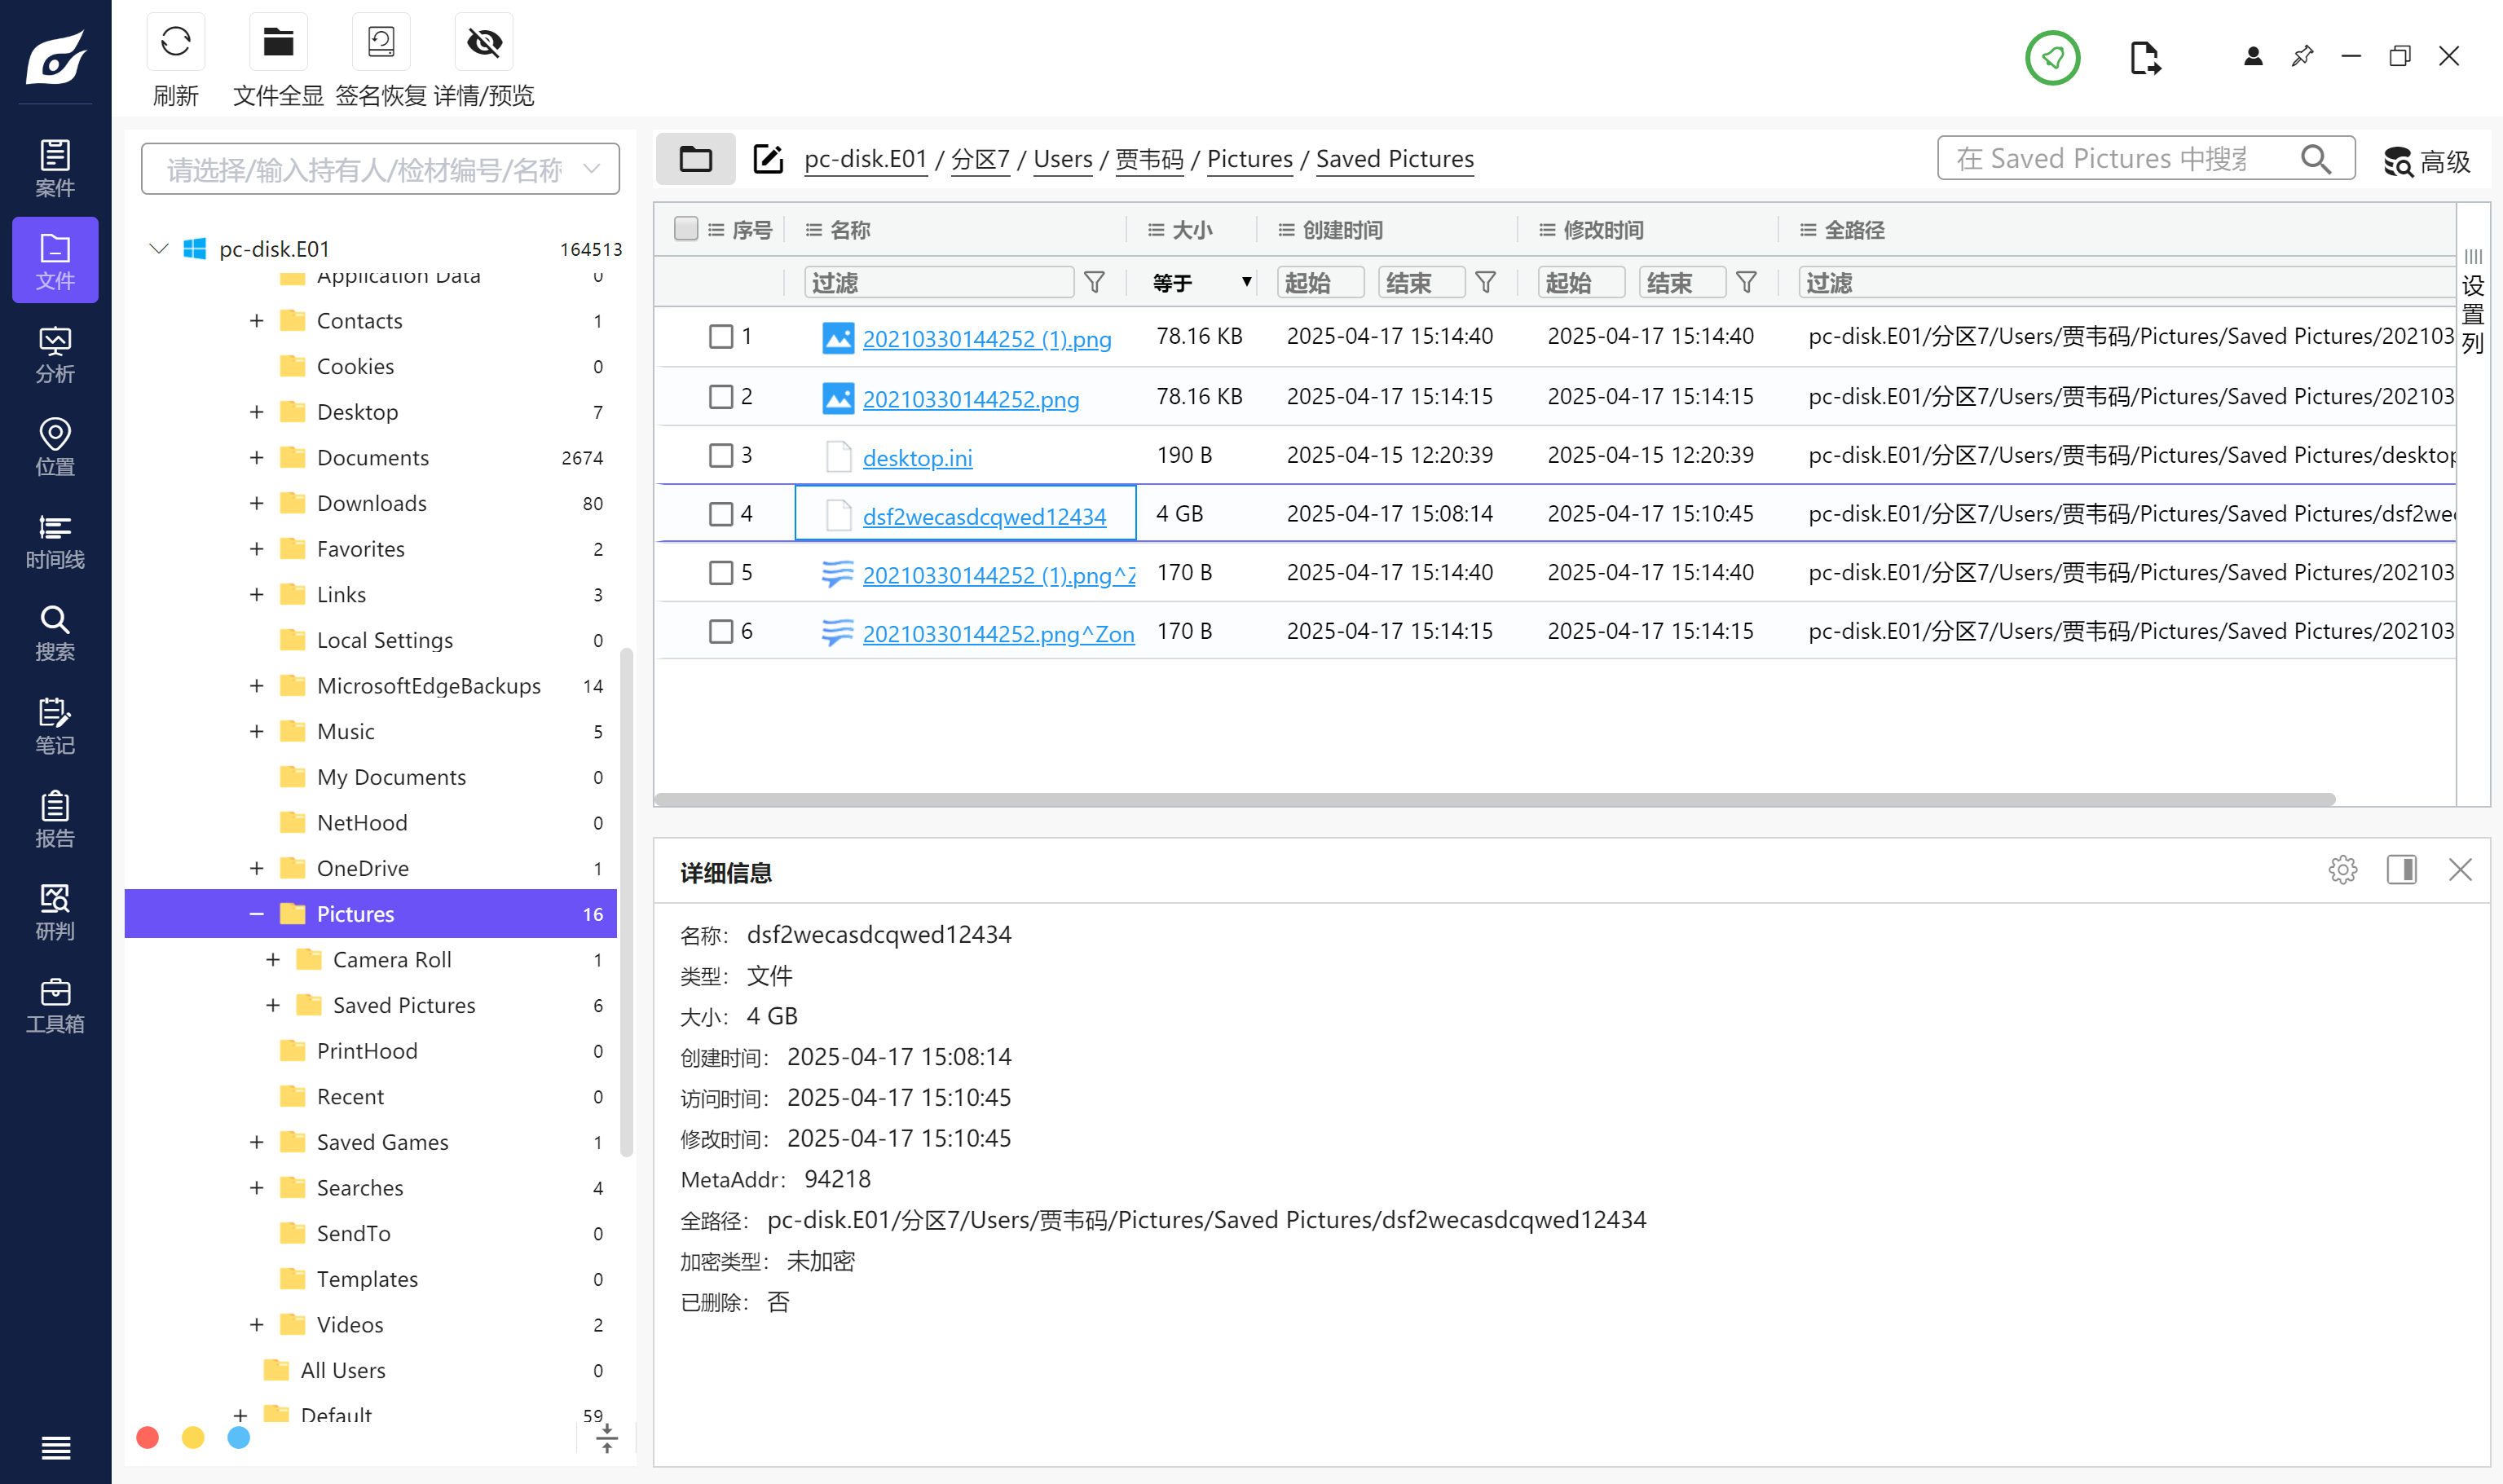Check row 1 checkbox
This screenshot has width=2503, height=1484.
[720, 336]
